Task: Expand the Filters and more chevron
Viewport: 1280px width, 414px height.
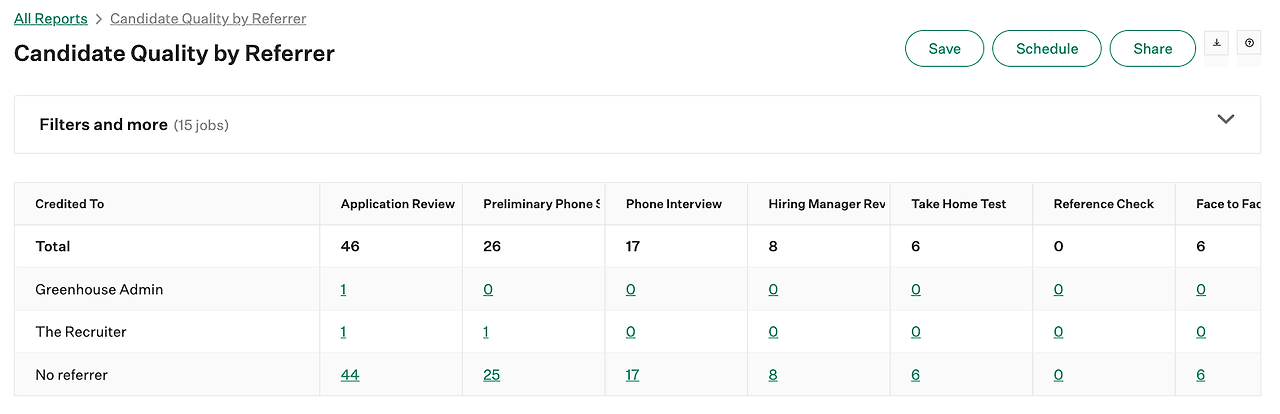Action: (1226, 119)
